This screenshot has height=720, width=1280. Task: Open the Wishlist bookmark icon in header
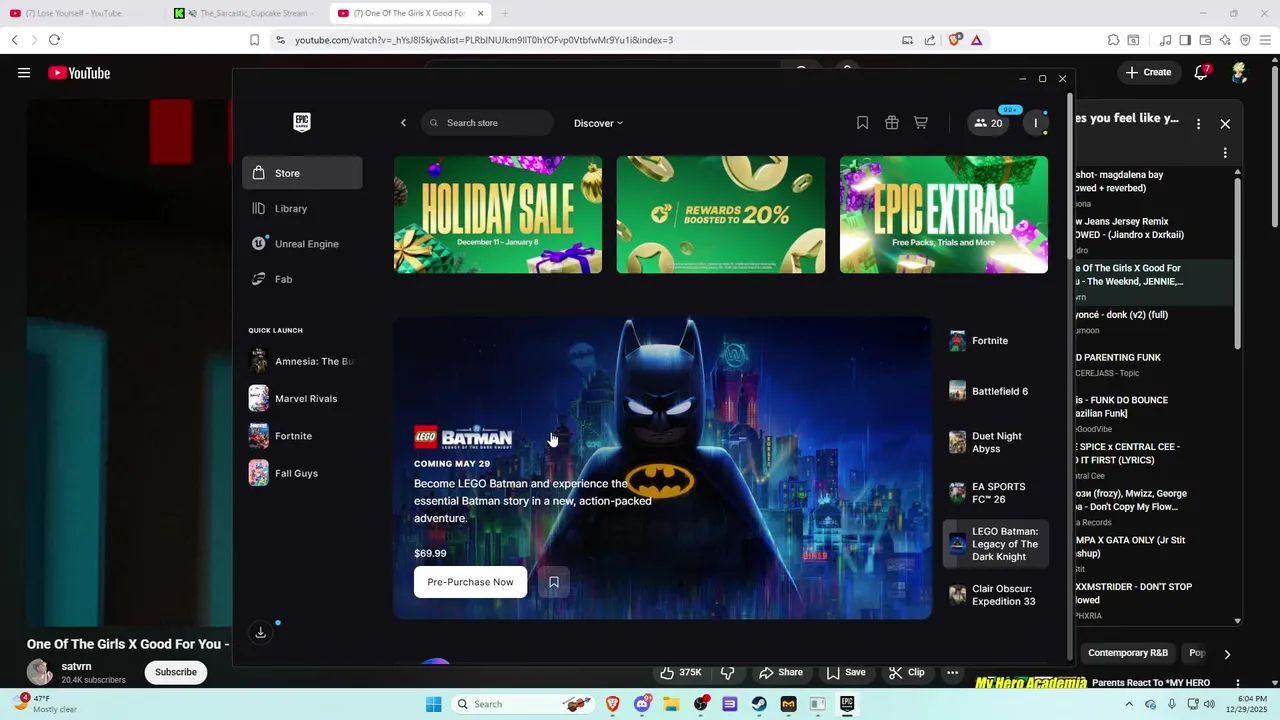(x=862, y=123)
